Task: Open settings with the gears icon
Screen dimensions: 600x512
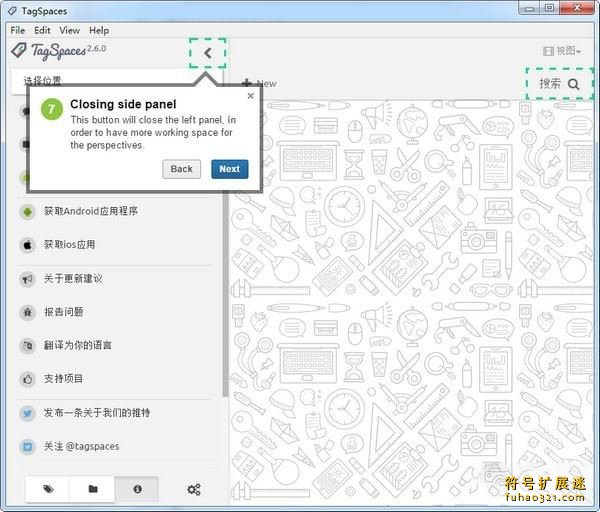Action: pyautogui.click(x=194, y=489)
